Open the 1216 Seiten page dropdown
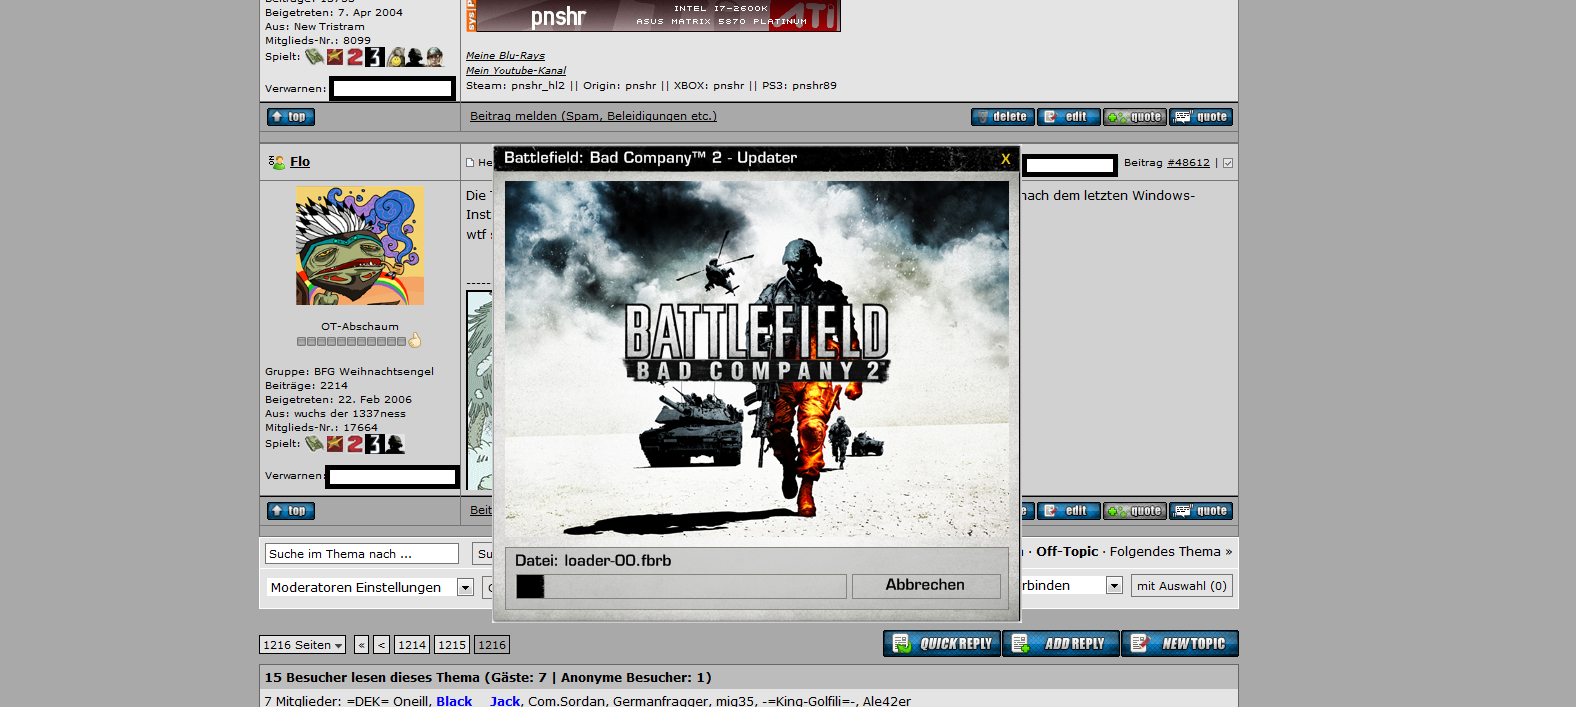 302,645
